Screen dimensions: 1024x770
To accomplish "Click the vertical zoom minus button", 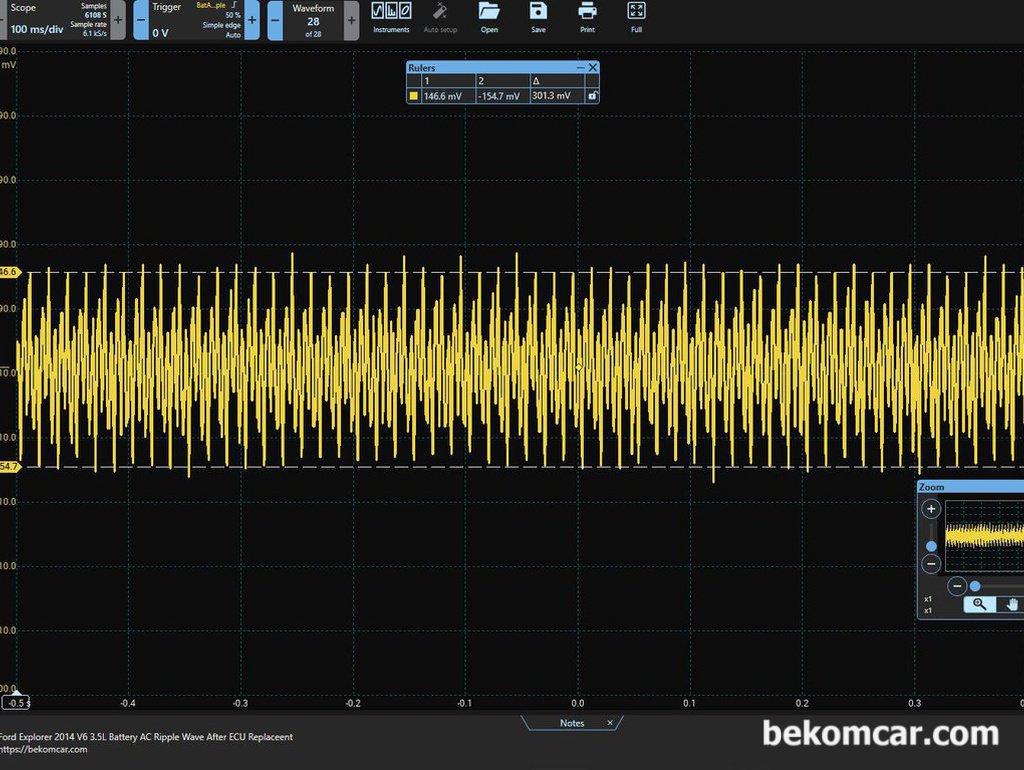I will pos(931,564).
